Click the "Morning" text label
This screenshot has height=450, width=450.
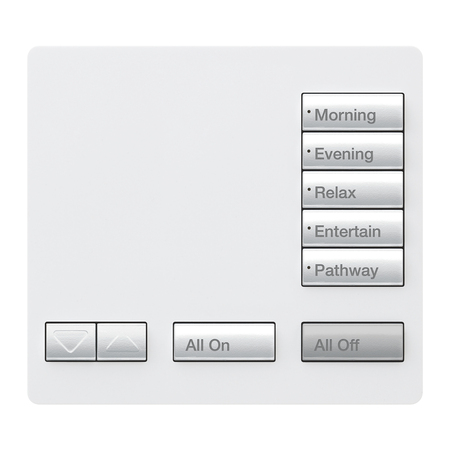pyautogui.click(x=345, y=115)
